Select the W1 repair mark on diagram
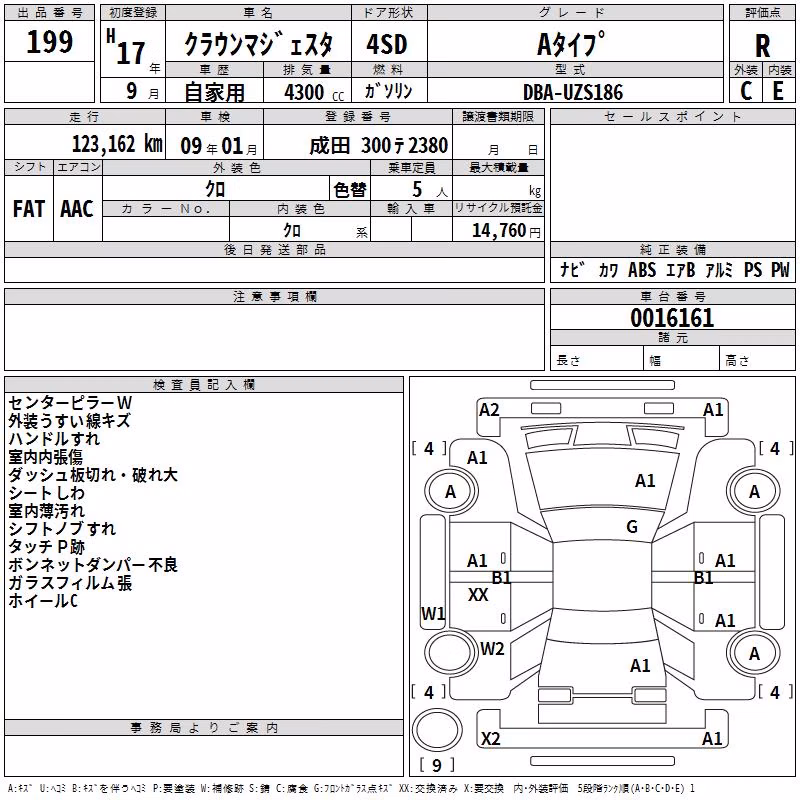The image size is (800, 800). 433,614
